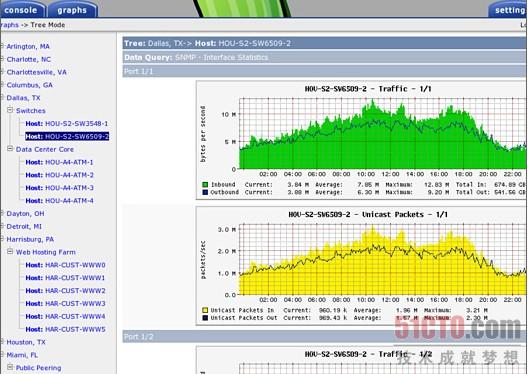
Task: Expand the Arlington, MA tree entry
Action: [2, 46]
